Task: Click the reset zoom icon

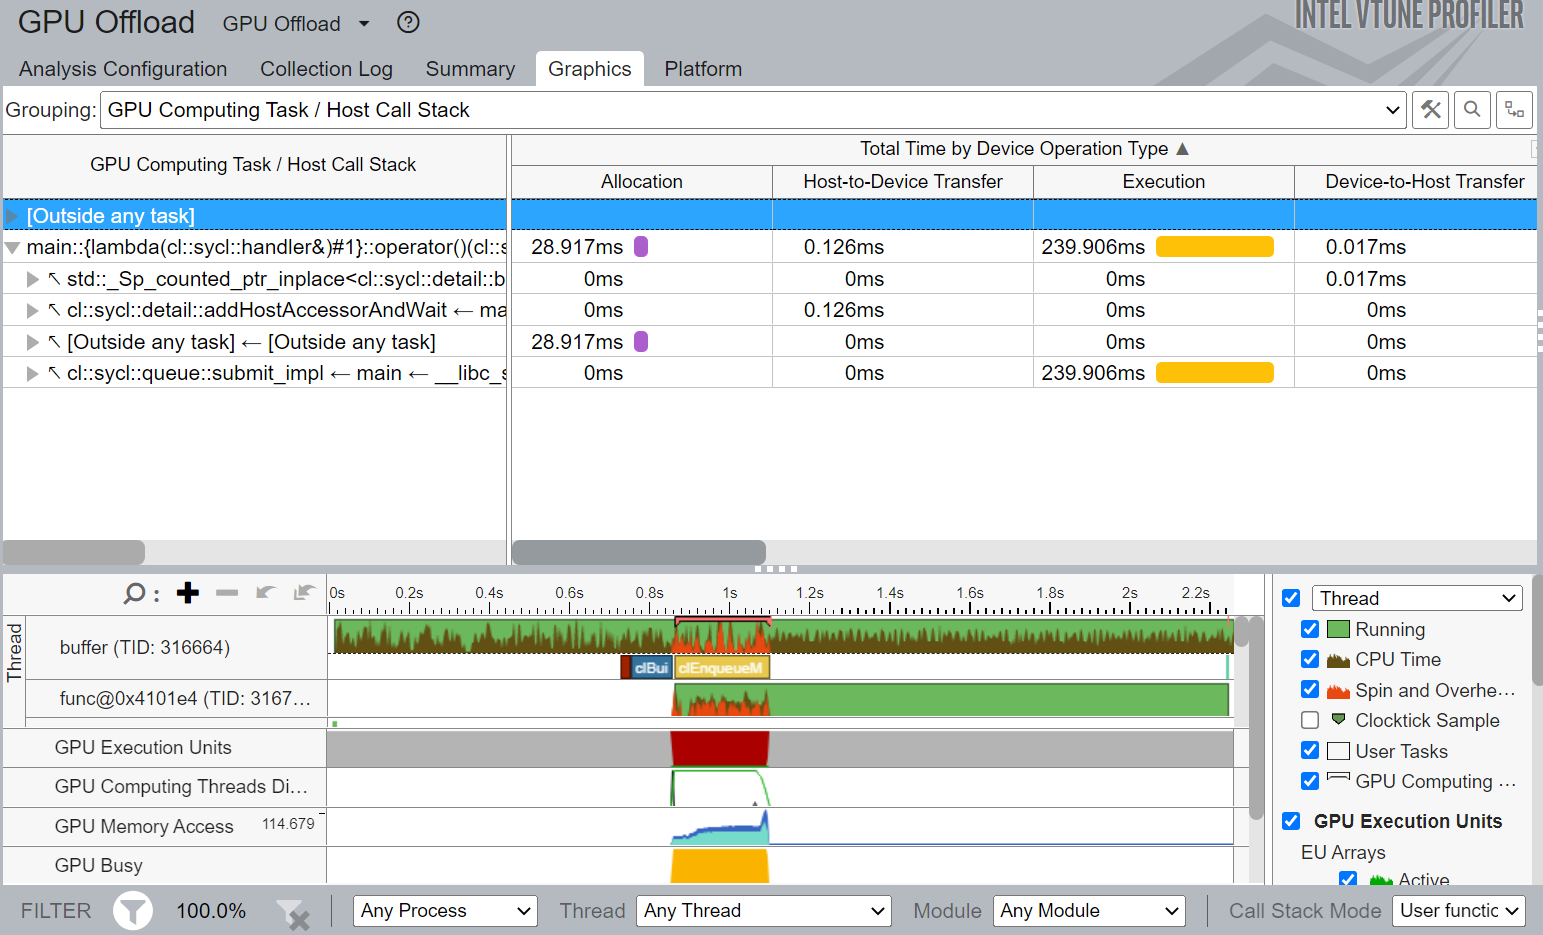Action: pyautogui.click(x=304, y=592)
